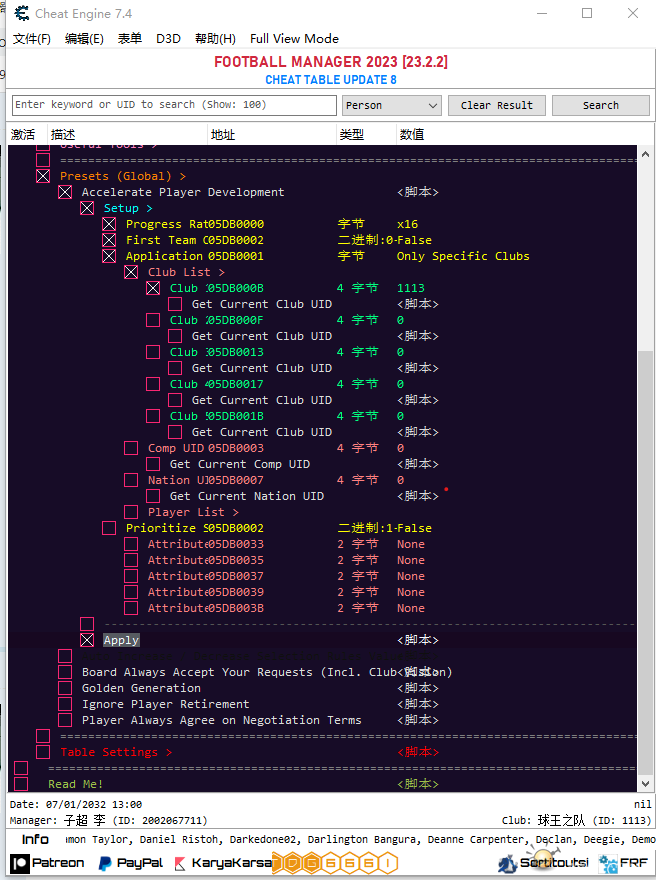This screenshot has width=656, height=880.
Task: Select the Progress Rate value x16
Action: (407, 224)
